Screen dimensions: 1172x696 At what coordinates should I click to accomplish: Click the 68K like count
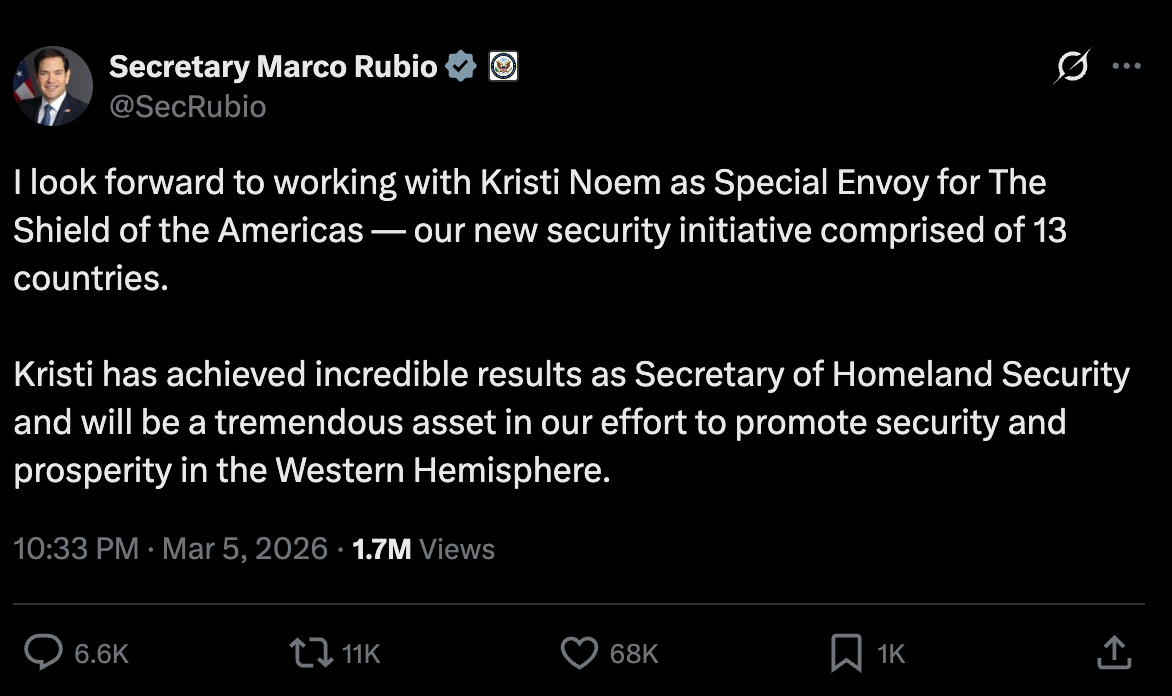633,653
